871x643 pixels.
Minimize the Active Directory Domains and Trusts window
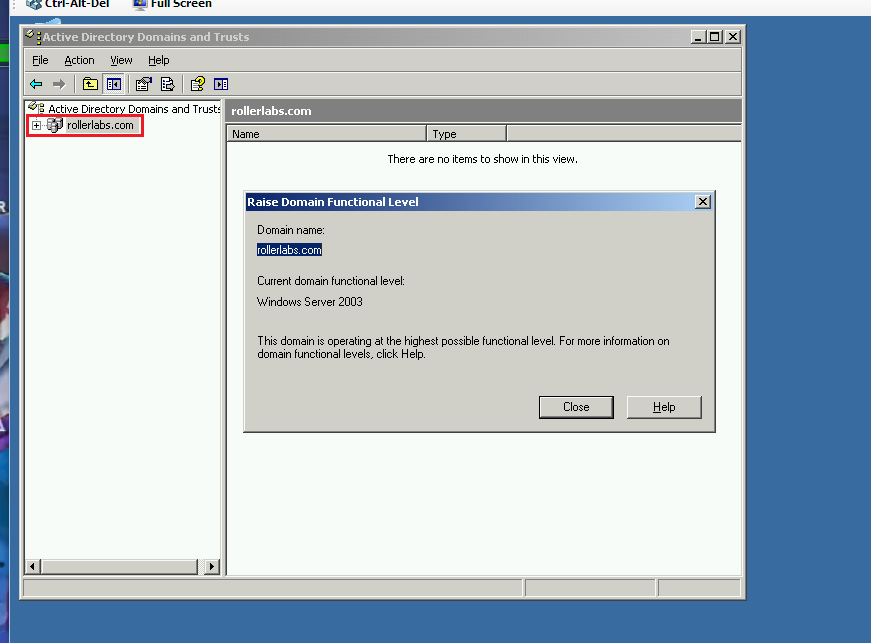click(698, 37)
